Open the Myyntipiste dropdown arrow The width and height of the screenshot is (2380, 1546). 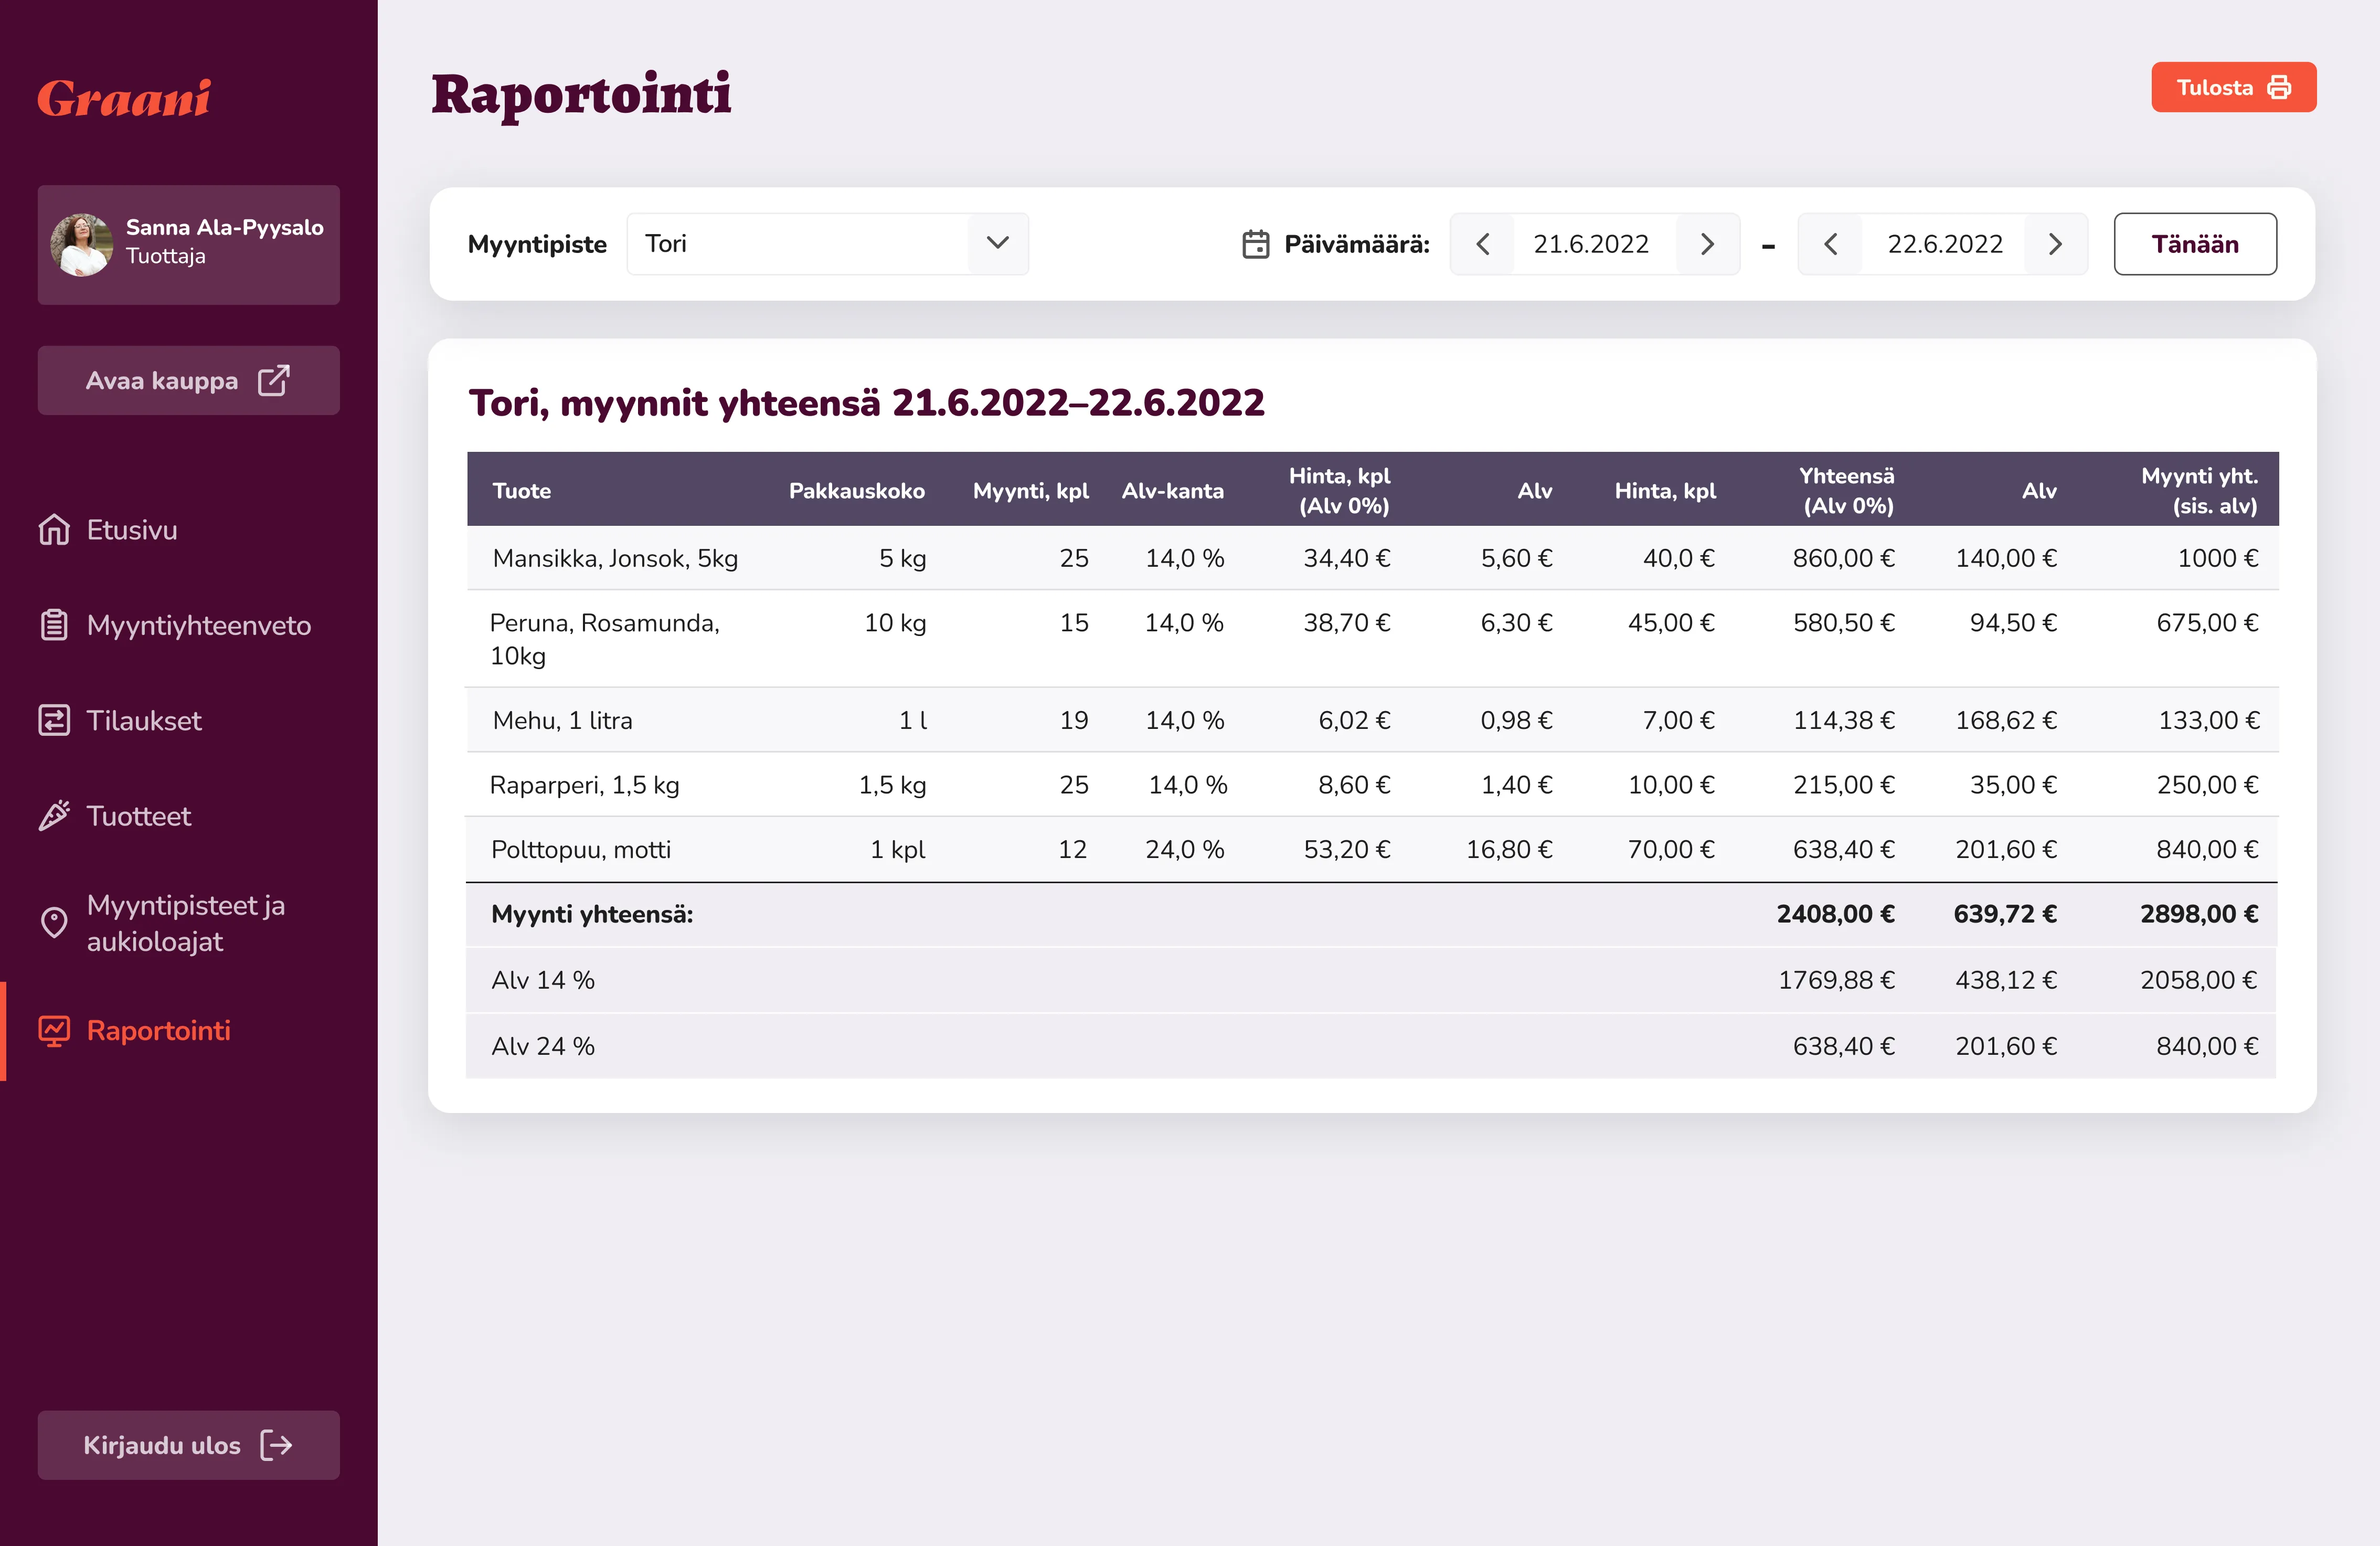(x=997, y=243)
